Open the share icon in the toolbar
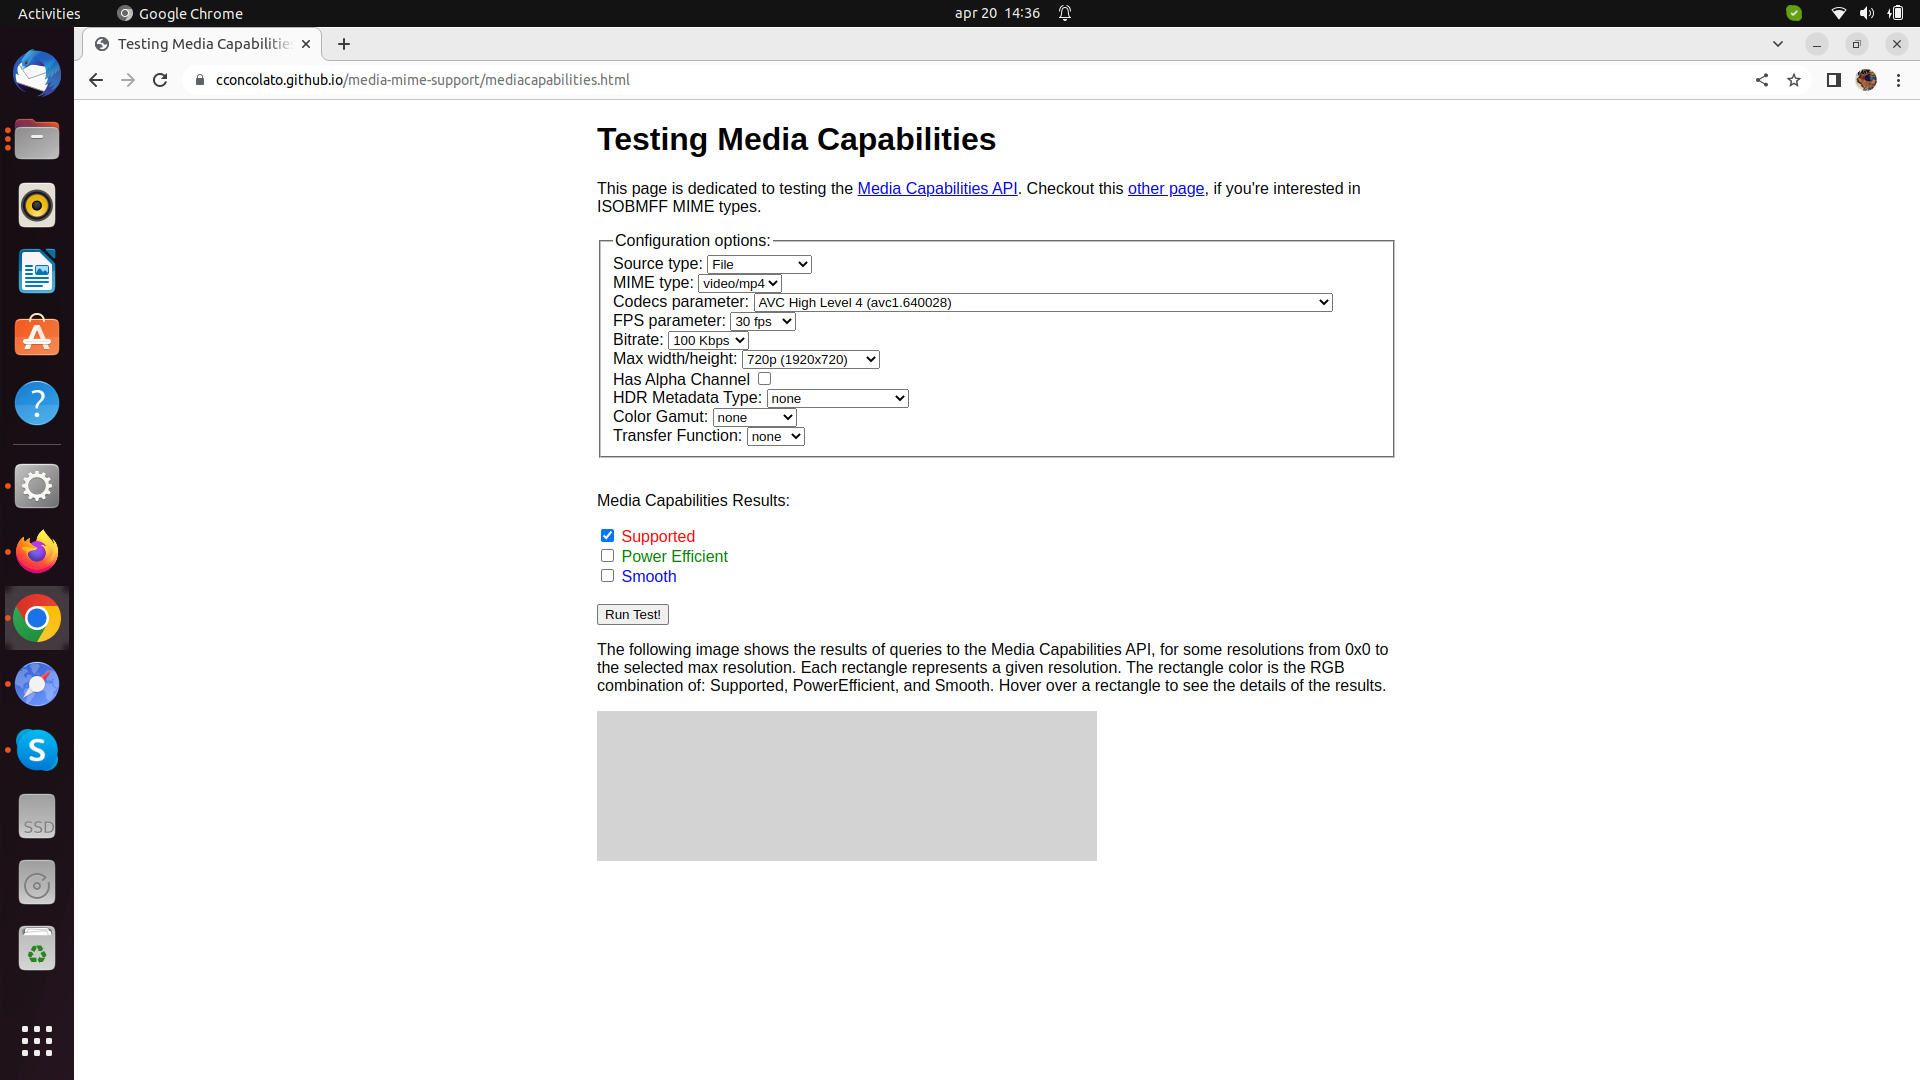Screen dimensions: 1920x1080 point(1762,80)
